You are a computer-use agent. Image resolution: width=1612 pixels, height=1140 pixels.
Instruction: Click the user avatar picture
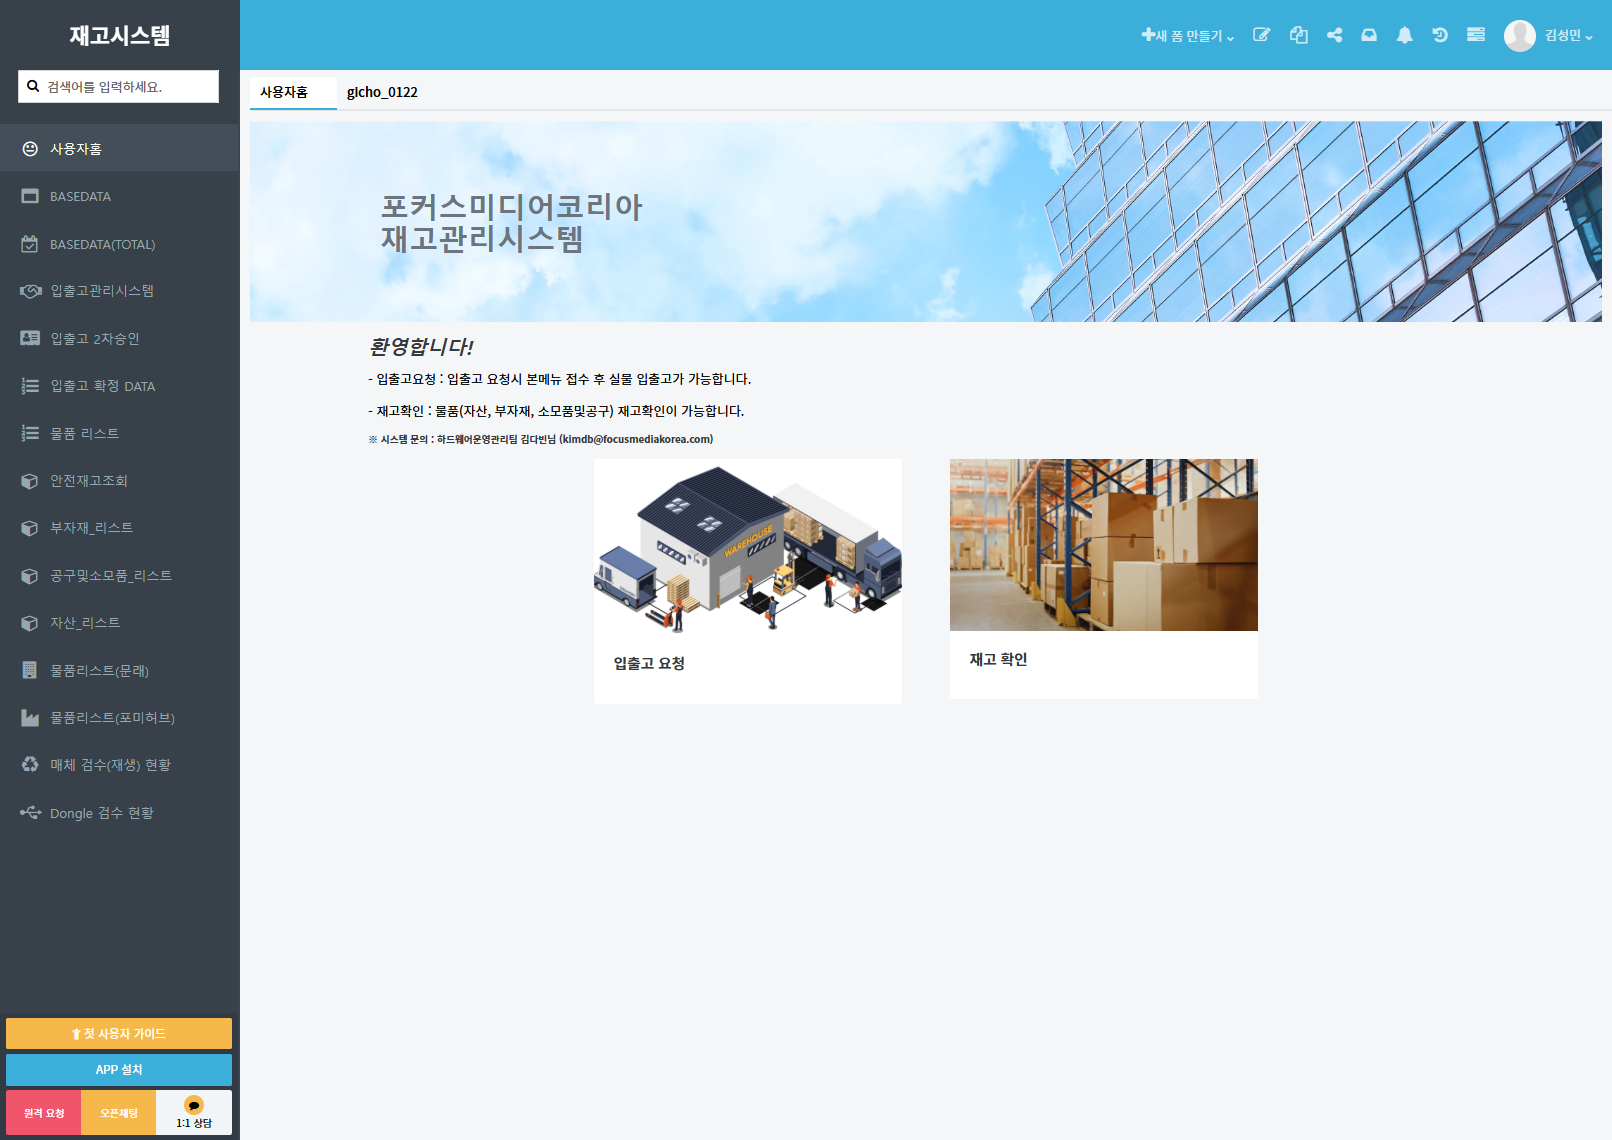click(x=1520, y=36)
